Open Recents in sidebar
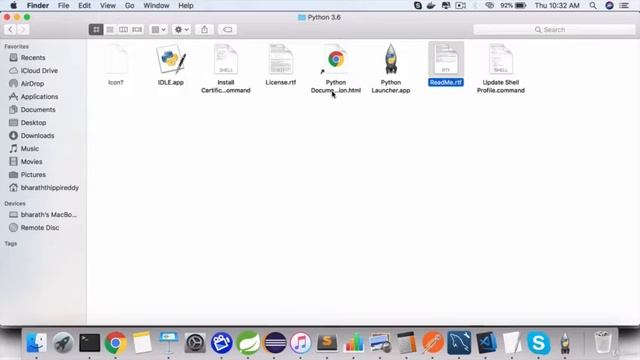The width and height of the screenshot is (640, 360). 33,58
